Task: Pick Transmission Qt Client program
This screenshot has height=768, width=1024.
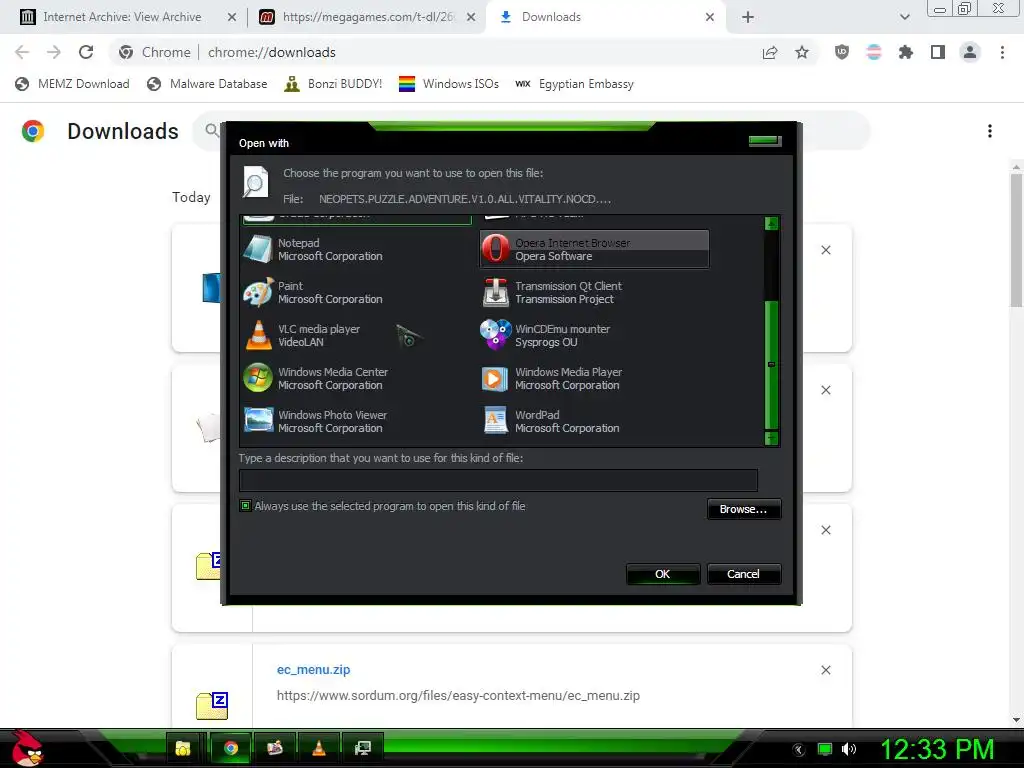Action: (x=594, y=292)
